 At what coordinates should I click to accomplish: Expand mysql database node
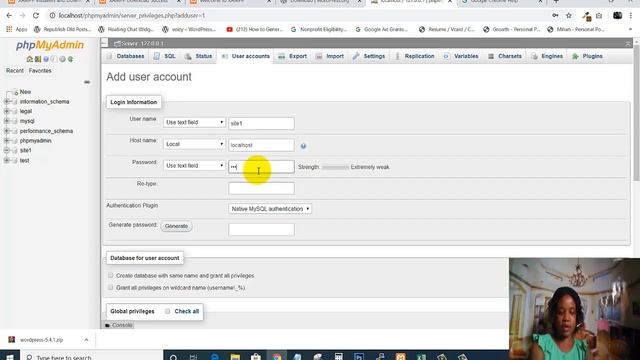point(7,121)
